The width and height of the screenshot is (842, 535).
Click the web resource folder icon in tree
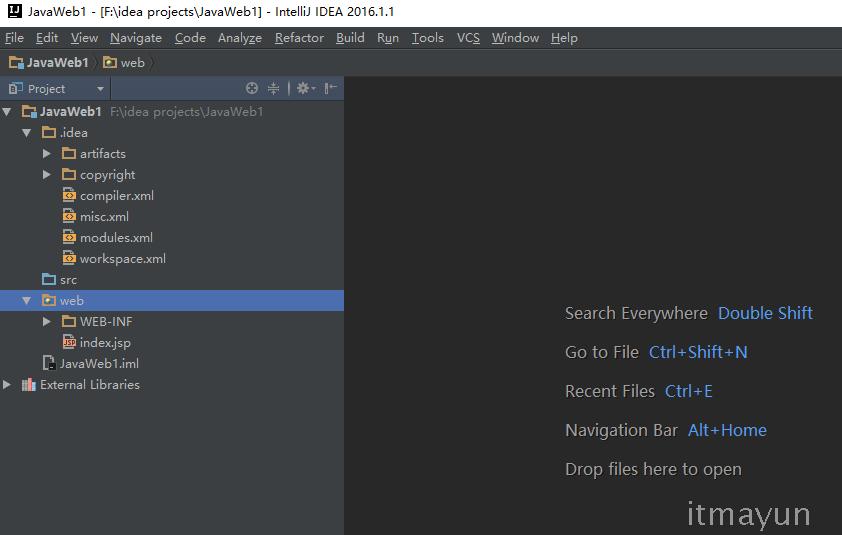click(49, 300)
